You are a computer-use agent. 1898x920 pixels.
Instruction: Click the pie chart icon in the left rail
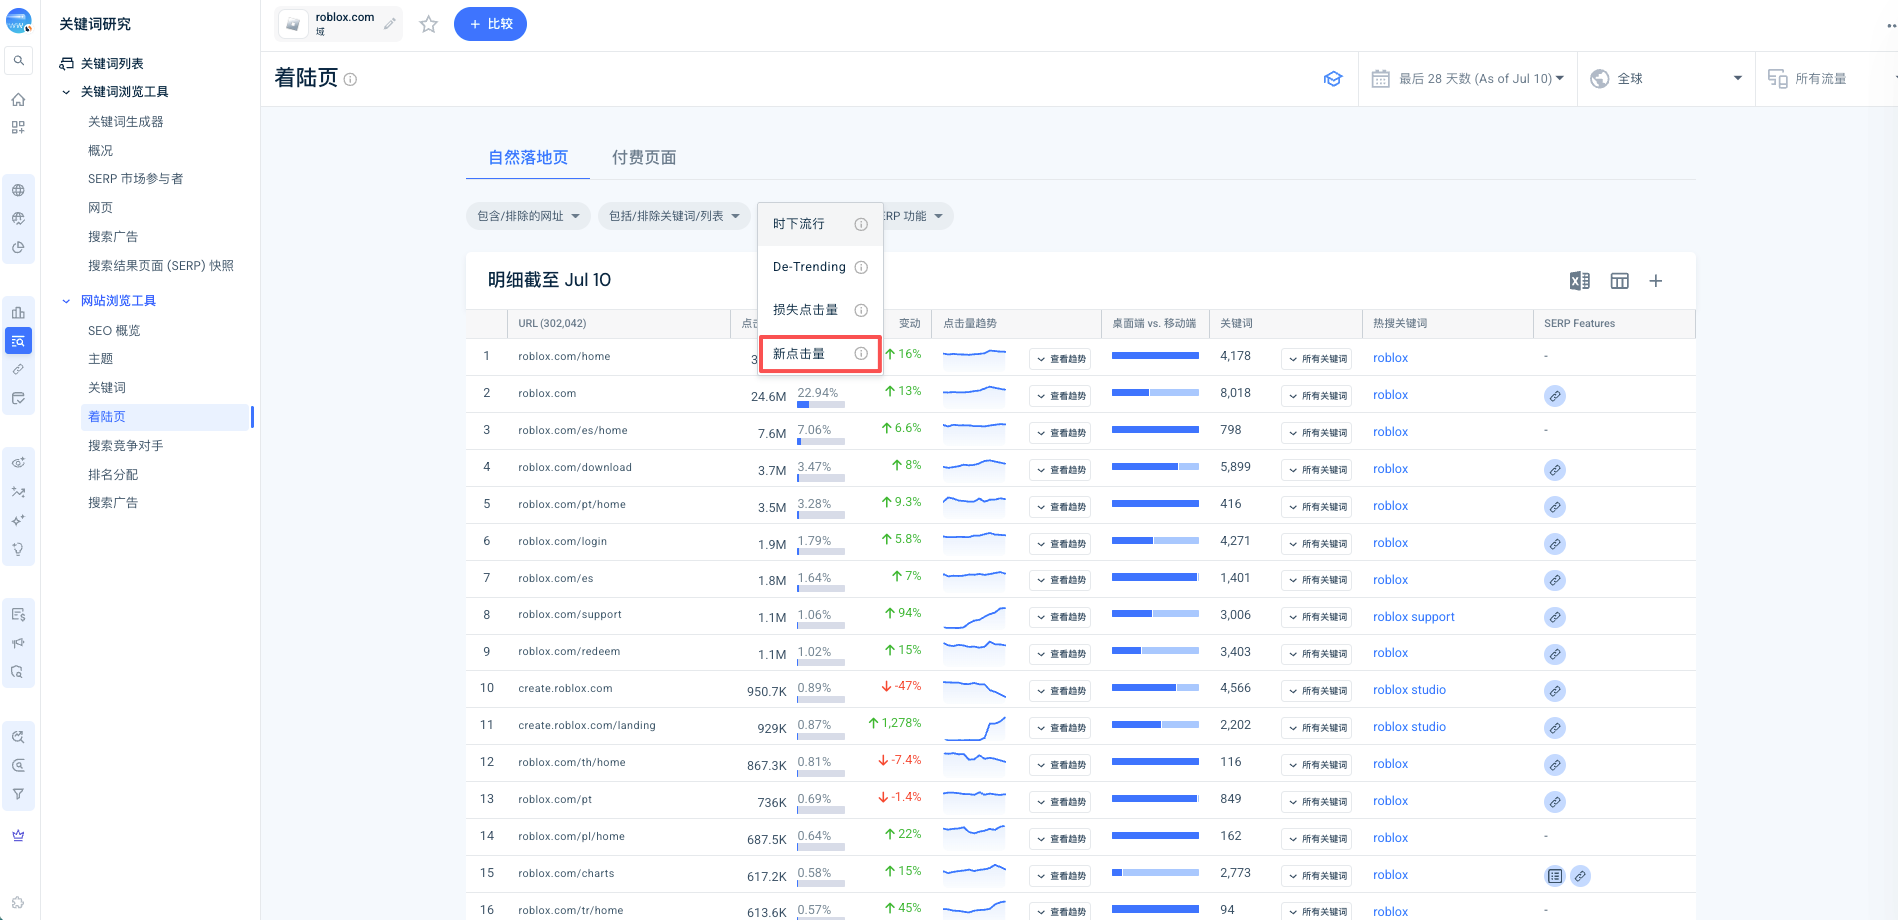[x=18, y=247]
